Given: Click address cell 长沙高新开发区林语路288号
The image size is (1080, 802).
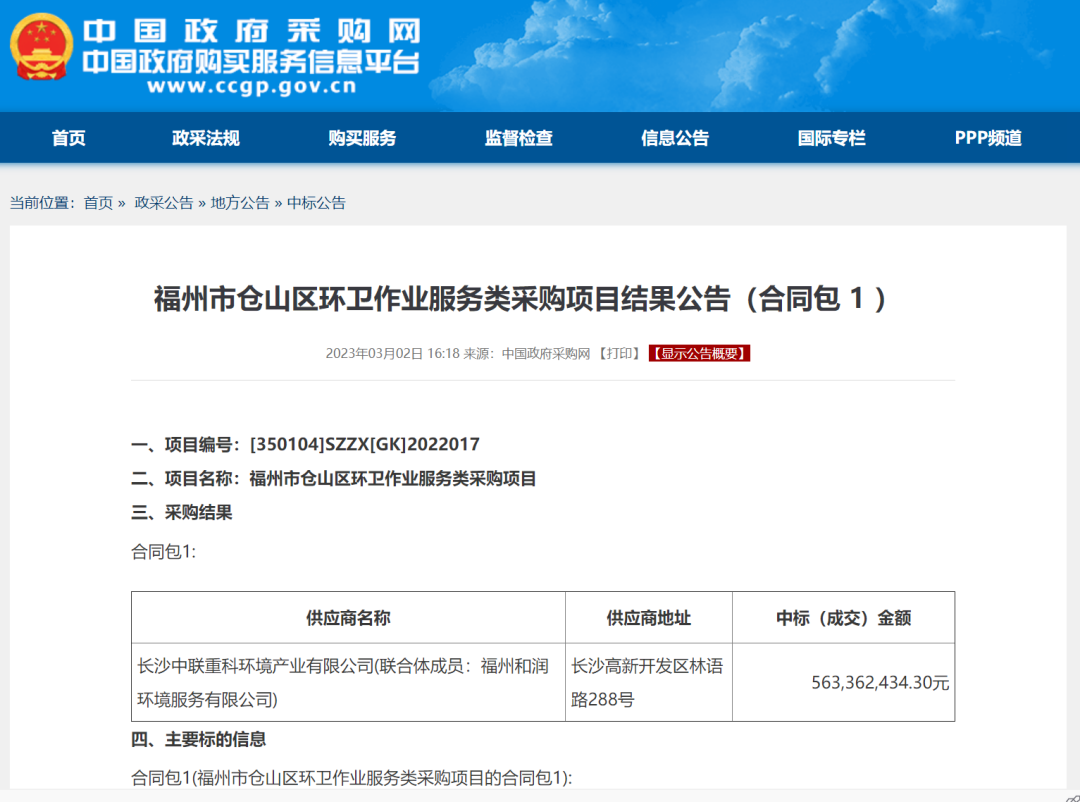Looking at the screenshot, I should click(649, 683).
